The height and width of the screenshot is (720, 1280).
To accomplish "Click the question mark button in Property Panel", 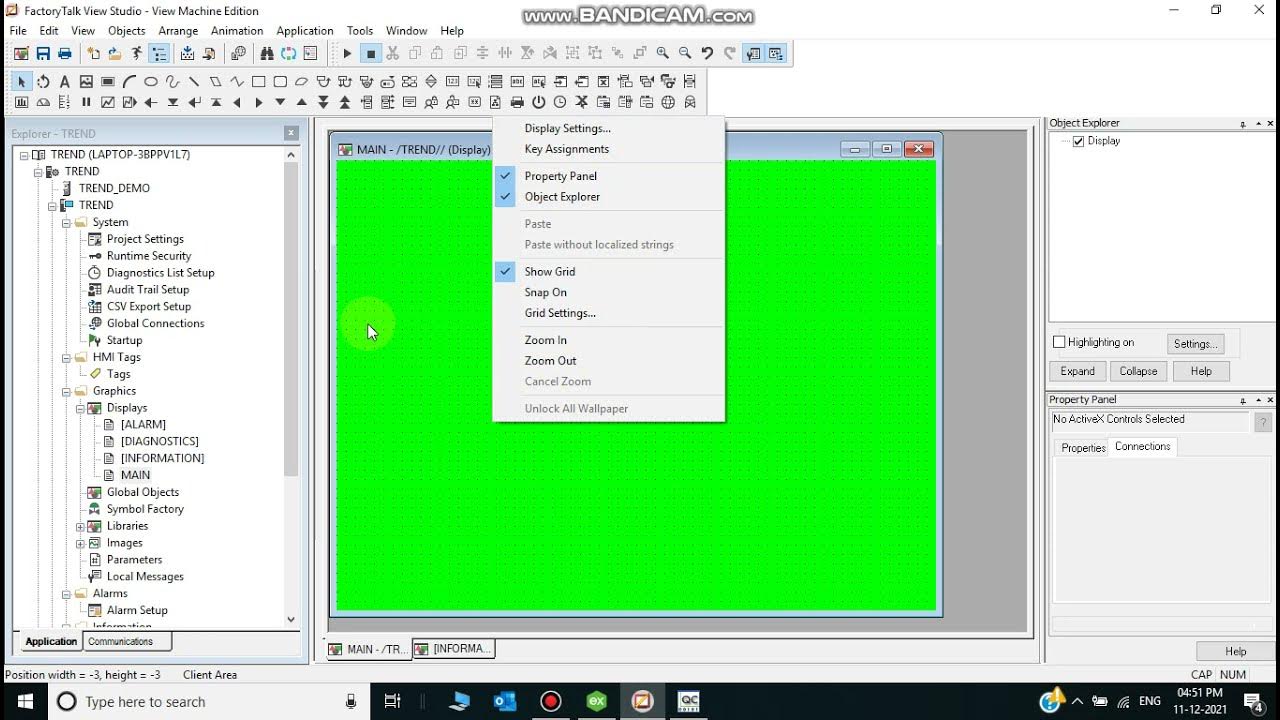I will [1263, 422].
